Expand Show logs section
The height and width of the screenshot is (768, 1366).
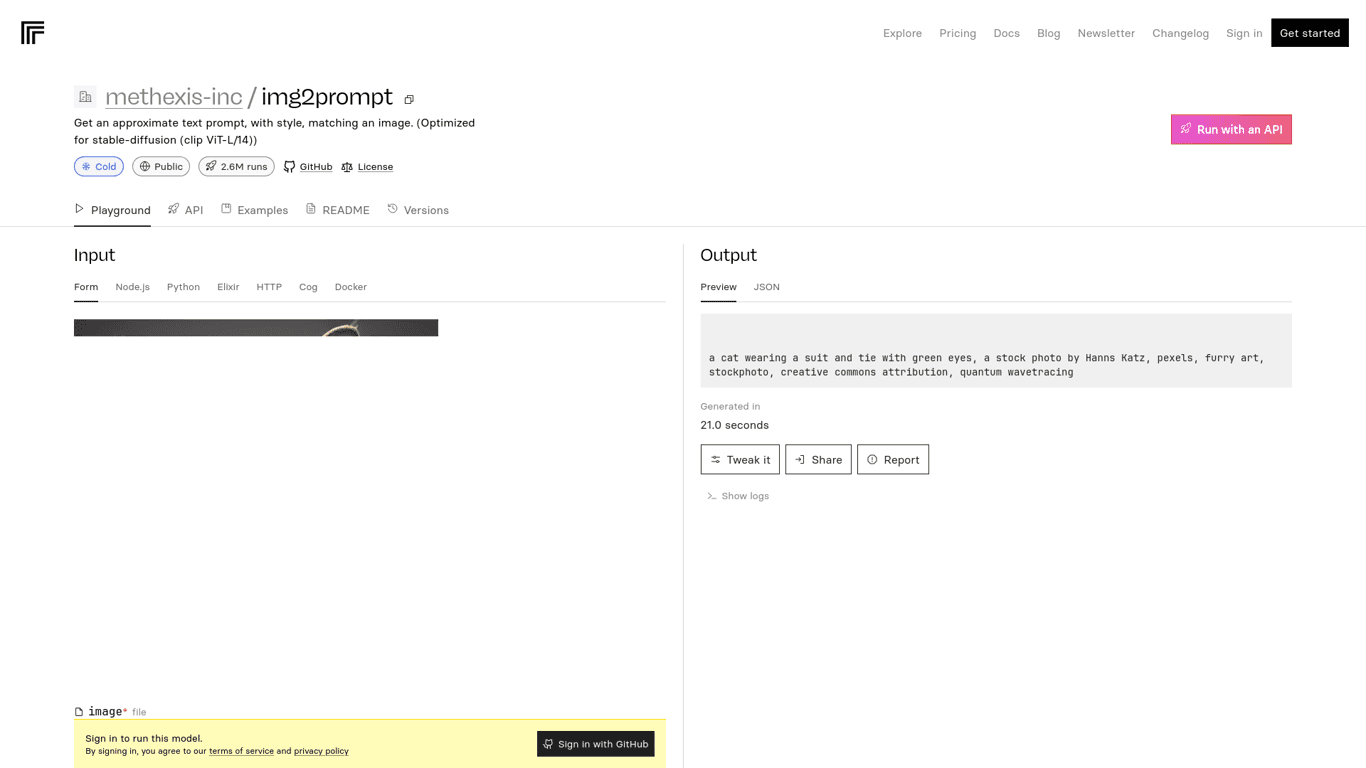[738, 496]
